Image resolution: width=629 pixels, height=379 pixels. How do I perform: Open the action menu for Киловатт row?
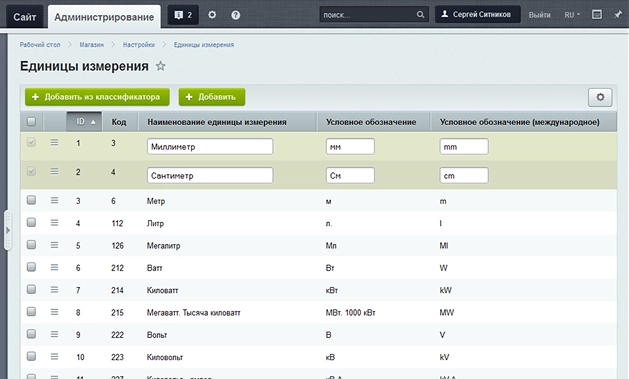[55, 290]
